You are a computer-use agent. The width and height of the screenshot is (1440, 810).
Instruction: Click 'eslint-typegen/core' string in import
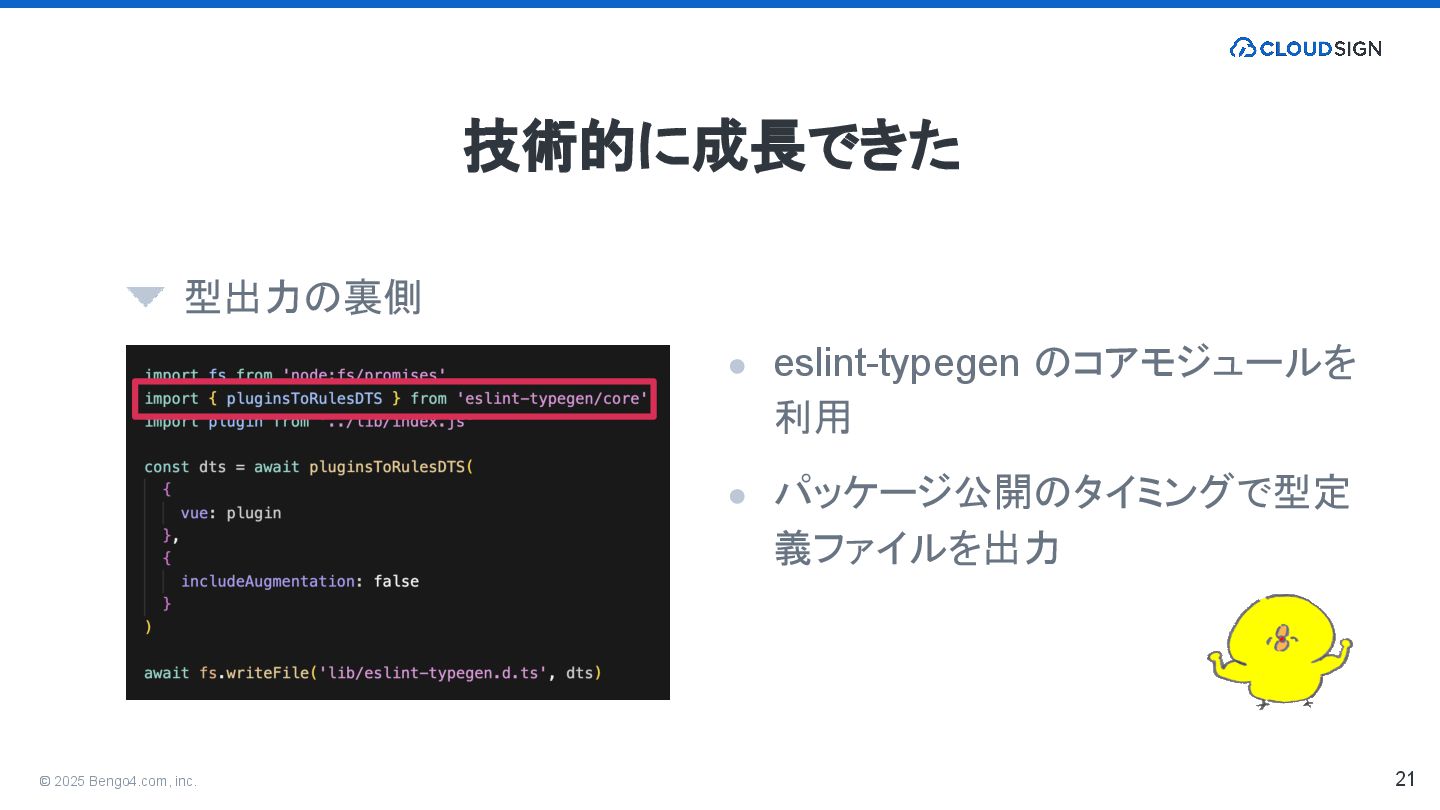click(x=553, y=398)
